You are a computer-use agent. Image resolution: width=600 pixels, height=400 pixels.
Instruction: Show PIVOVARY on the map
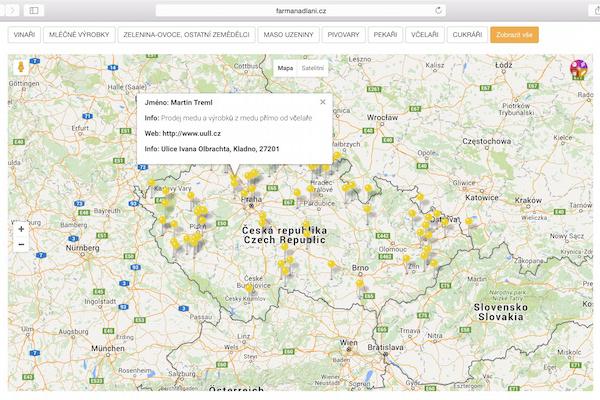coord(344,34)
